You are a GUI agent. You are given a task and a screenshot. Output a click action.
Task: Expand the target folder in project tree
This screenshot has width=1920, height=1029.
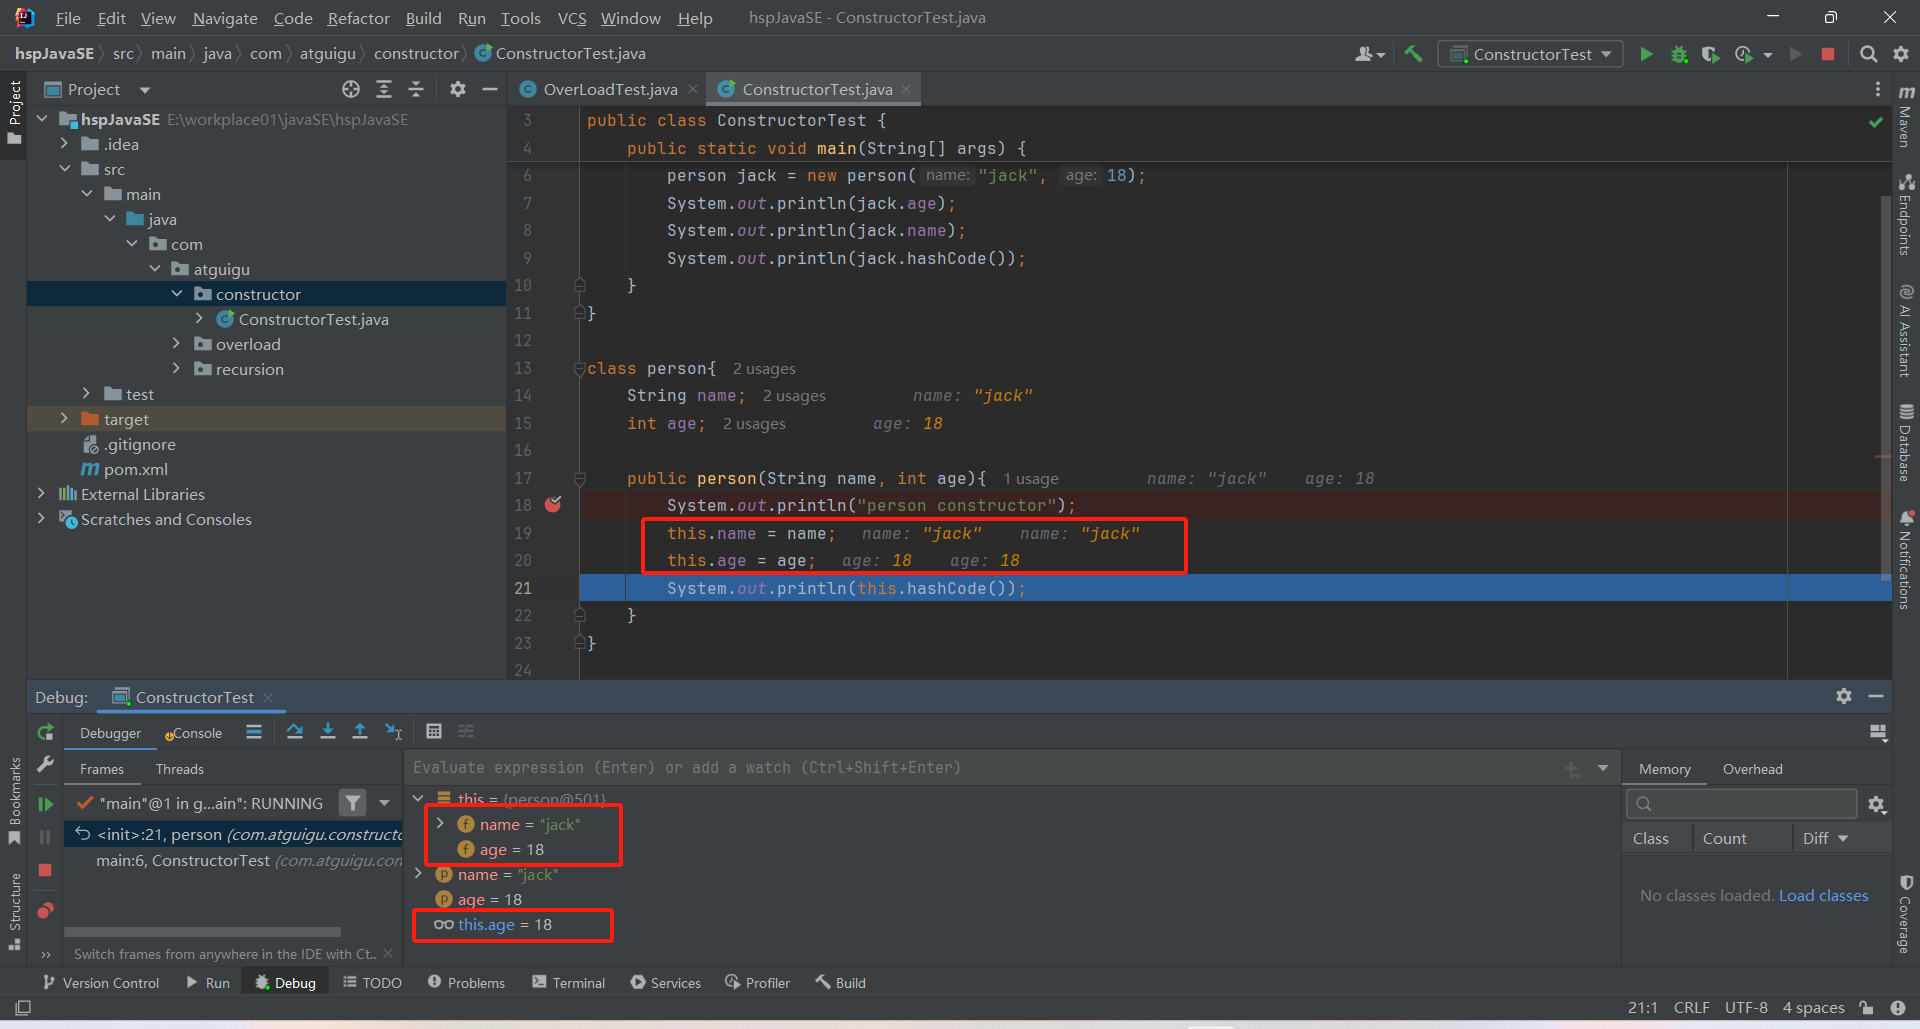click(64, 419)
